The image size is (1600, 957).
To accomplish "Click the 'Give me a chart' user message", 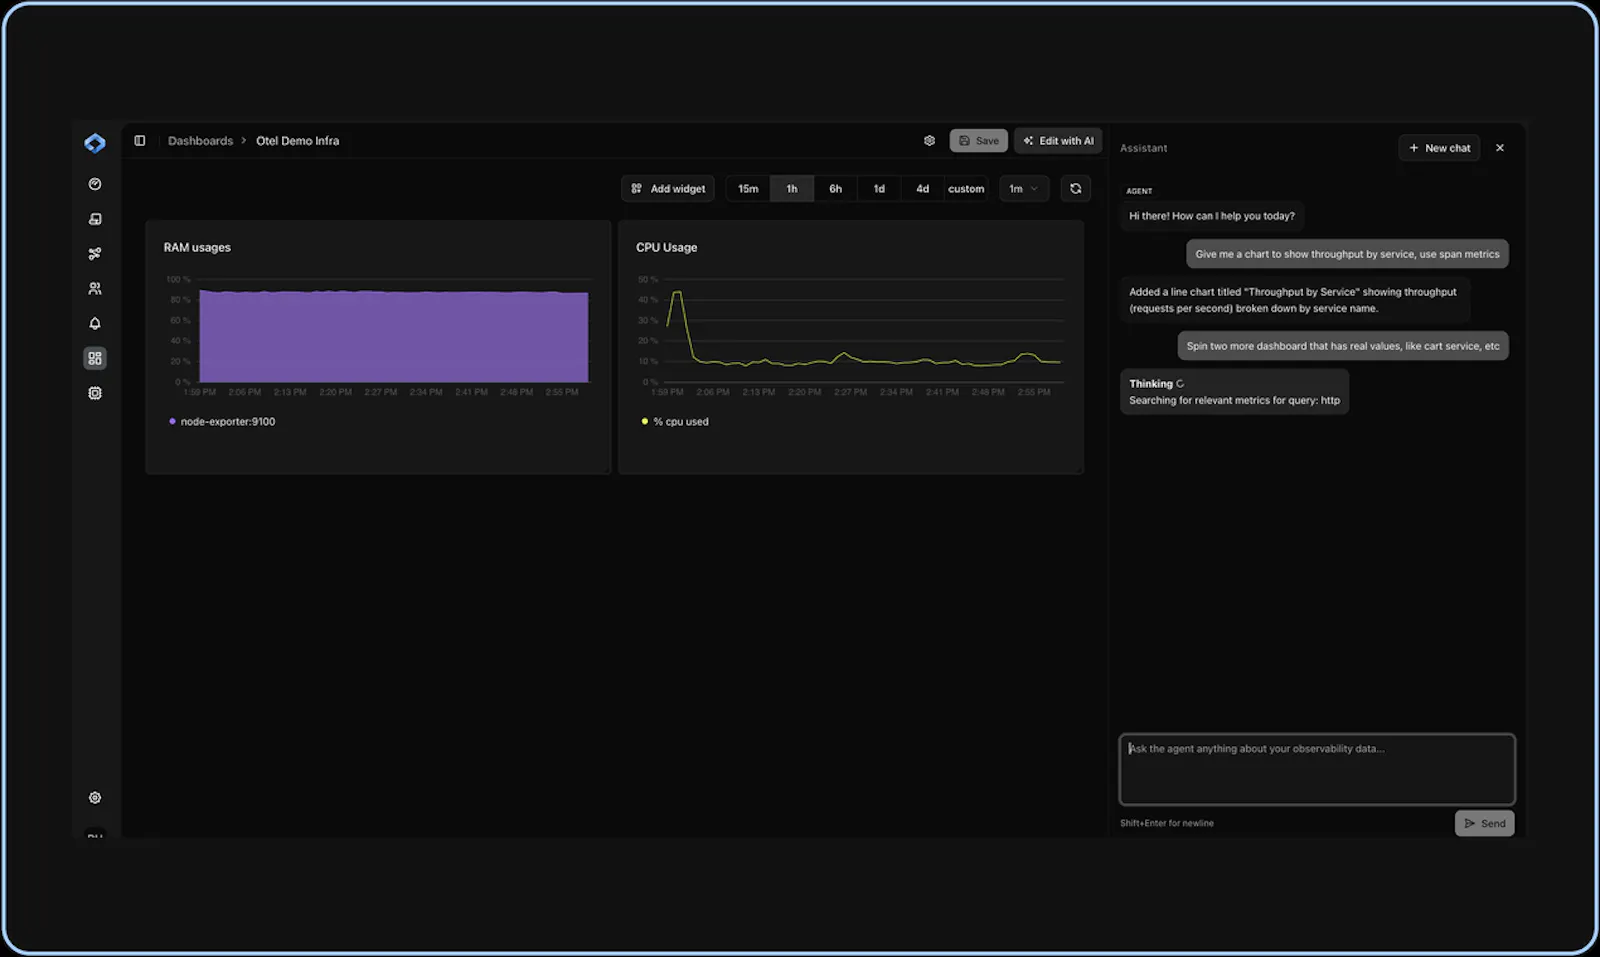I will coord(1347,254).
